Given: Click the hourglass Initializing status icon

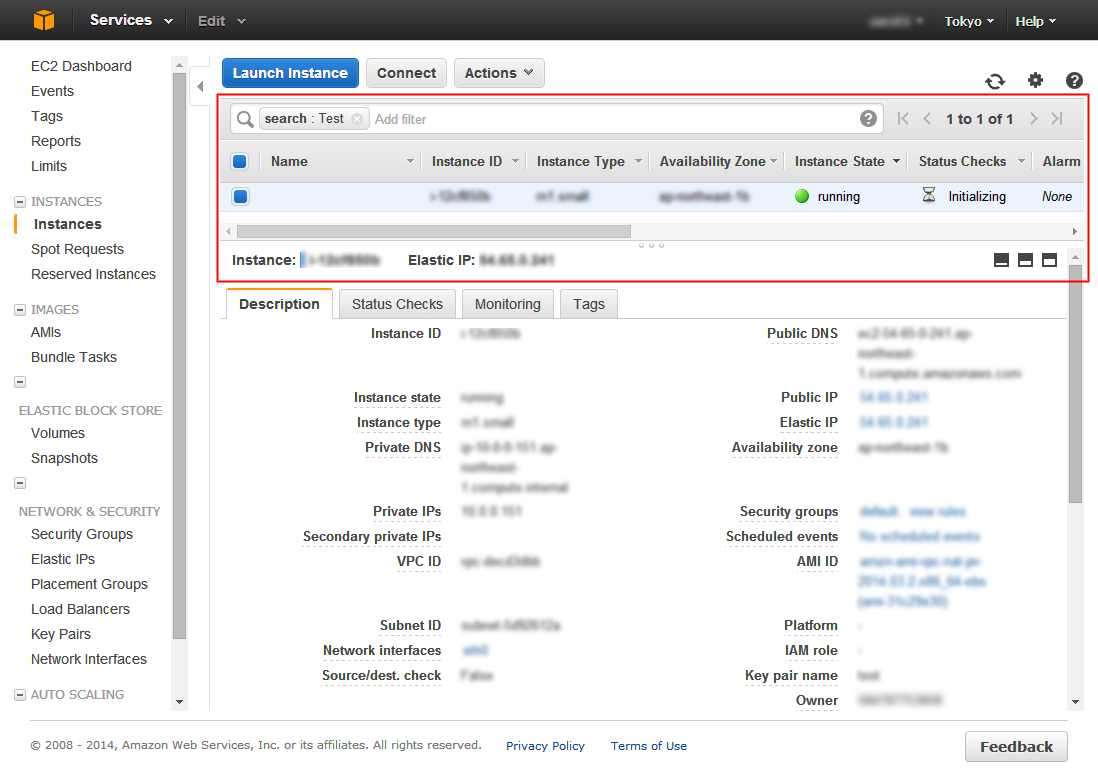Looking at the screenshot, I should click(929, 195).
